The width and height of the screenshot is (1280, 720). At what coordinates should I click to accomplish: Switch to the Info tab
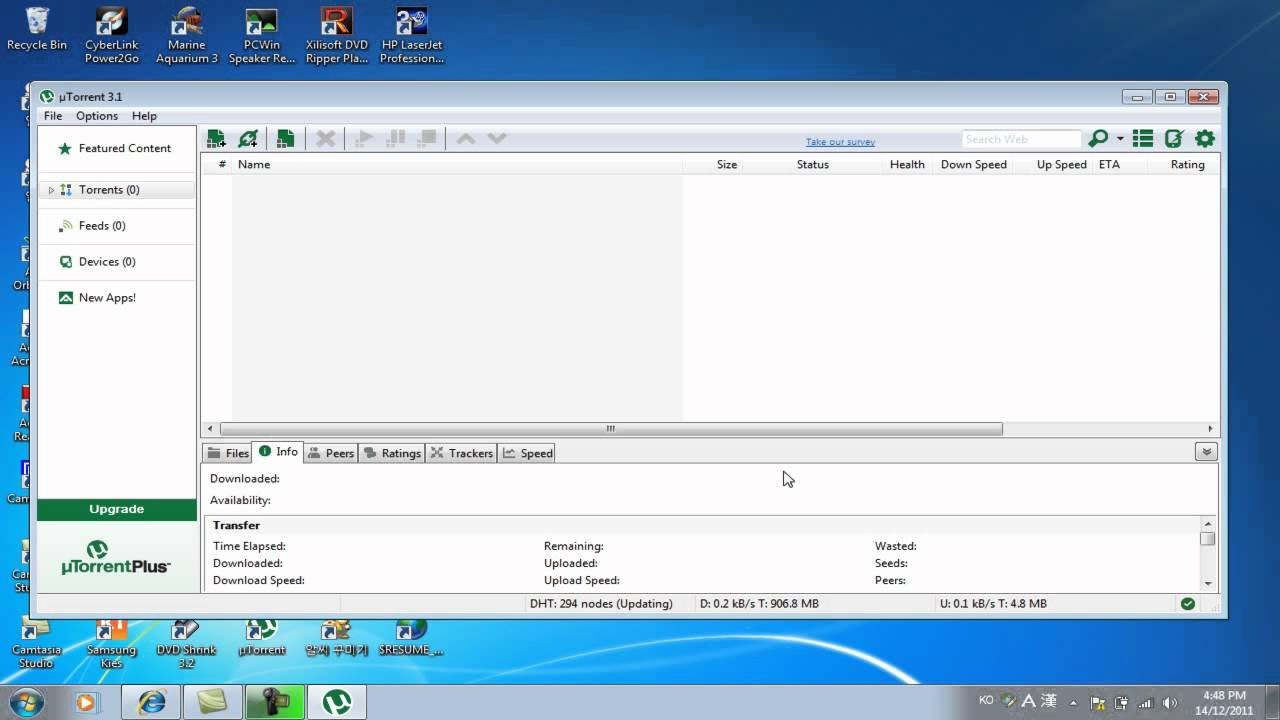click(278, 452)
